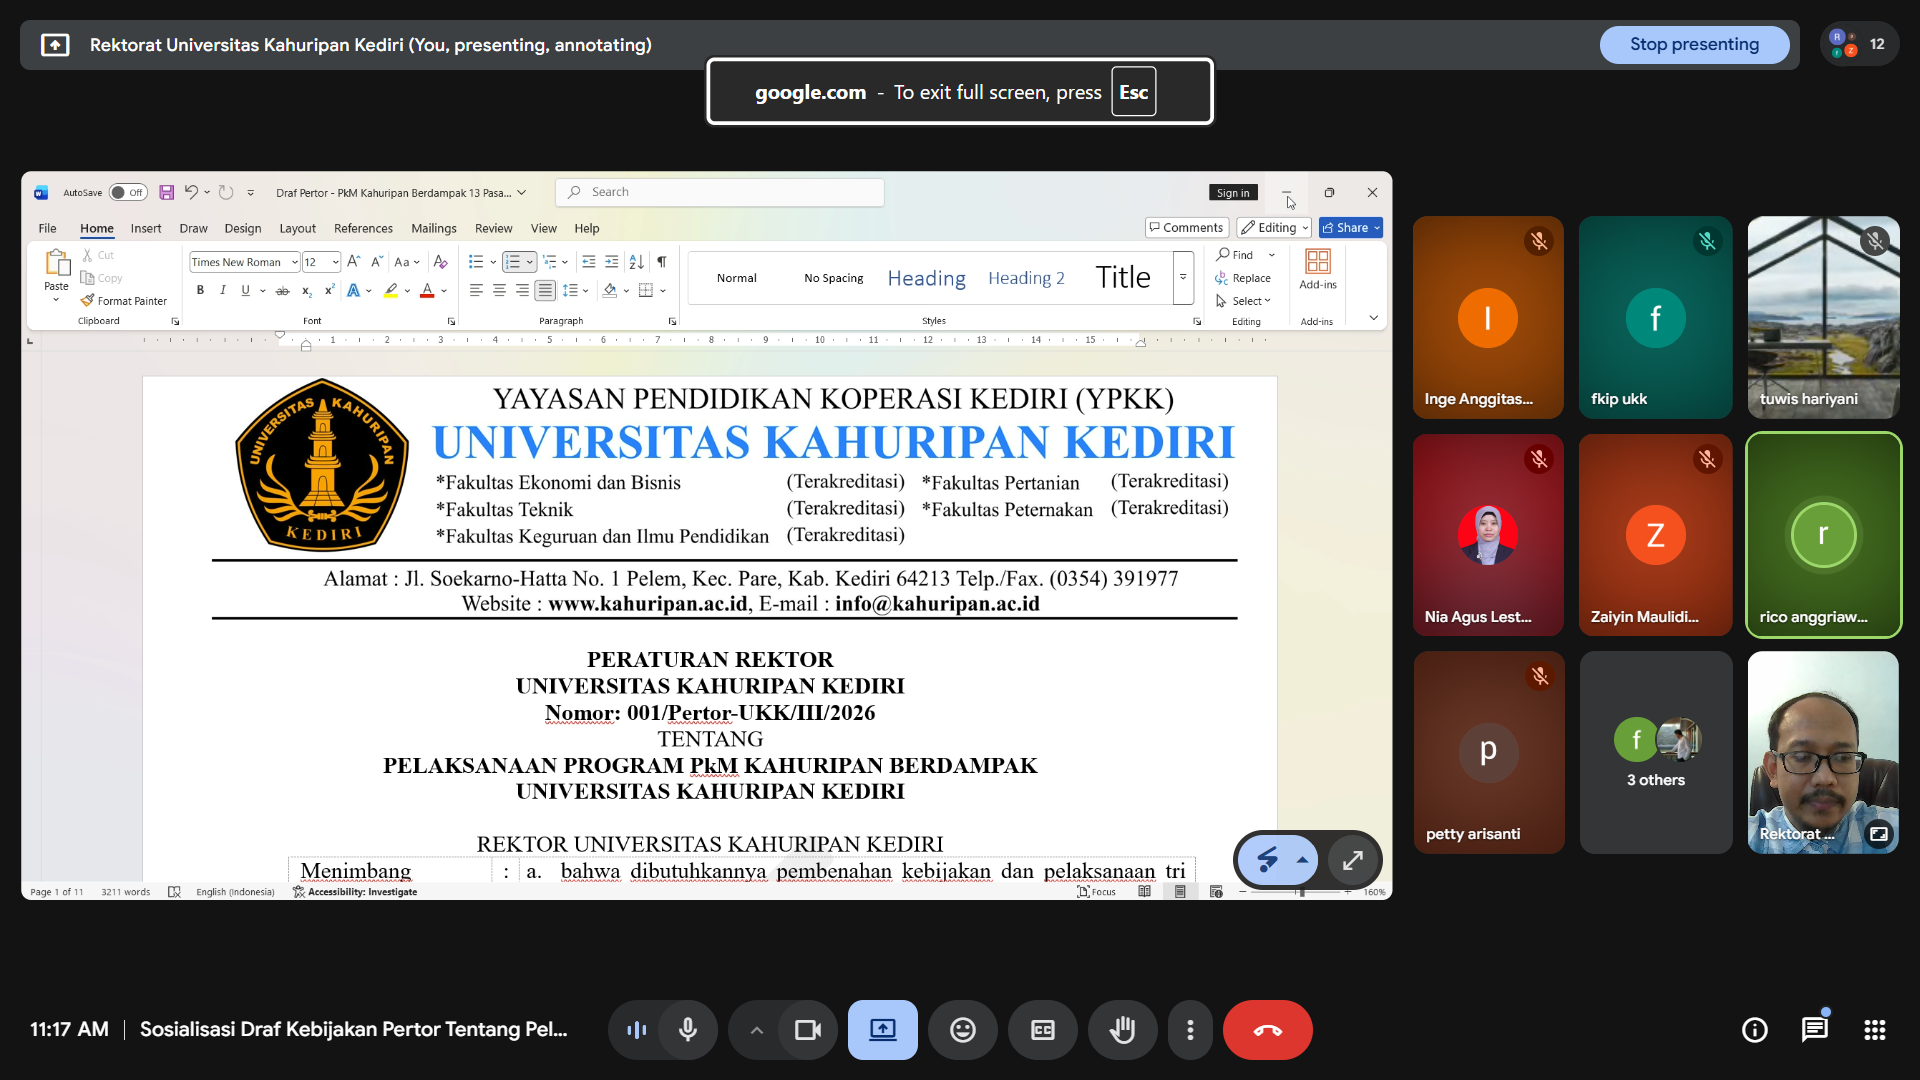Open the Insert ribbon tab
The width and height of the screenshot is (1920, 1080).
146,229
